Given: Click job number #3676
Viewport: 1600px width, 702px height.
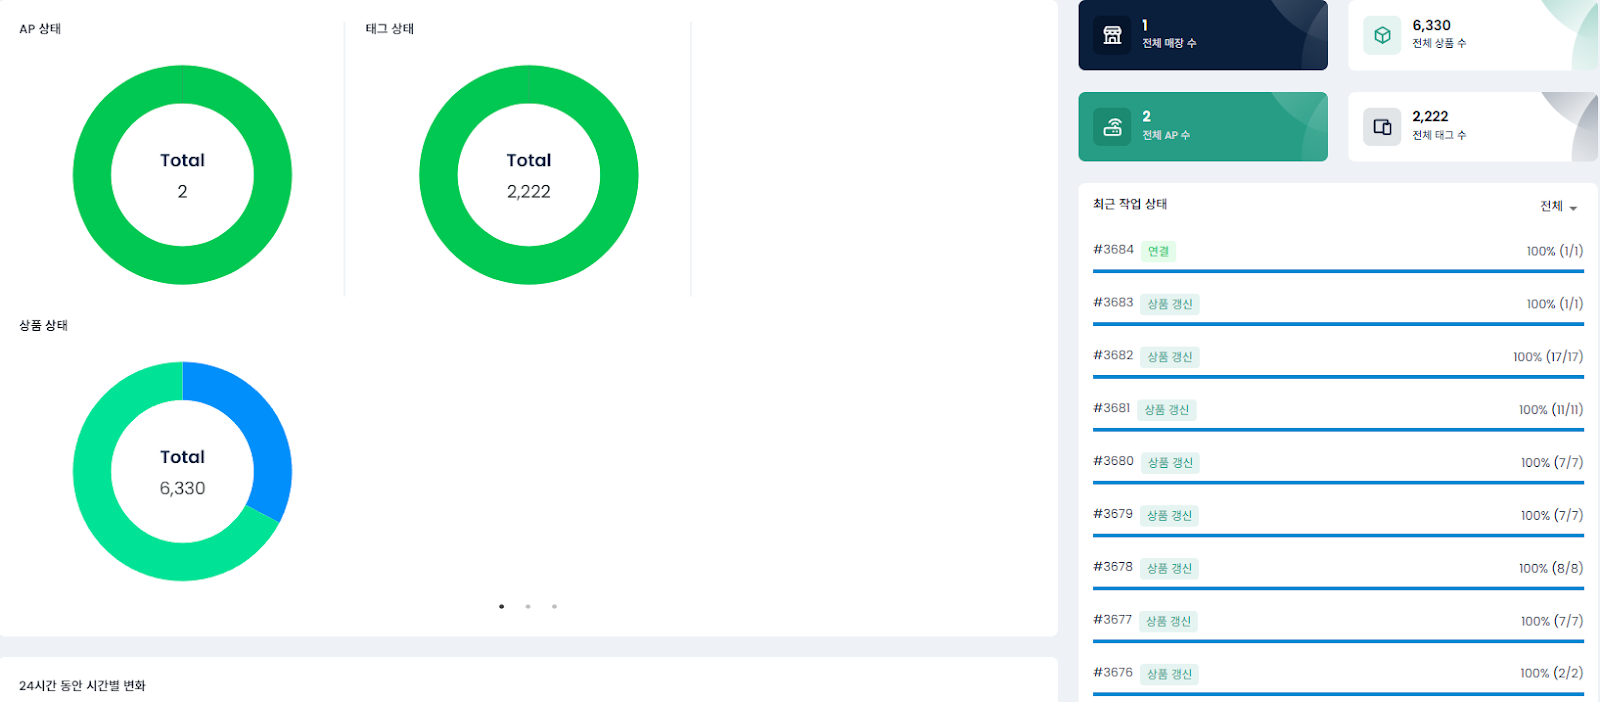Looking at the screenshot, I should (x=1113, y=673).
